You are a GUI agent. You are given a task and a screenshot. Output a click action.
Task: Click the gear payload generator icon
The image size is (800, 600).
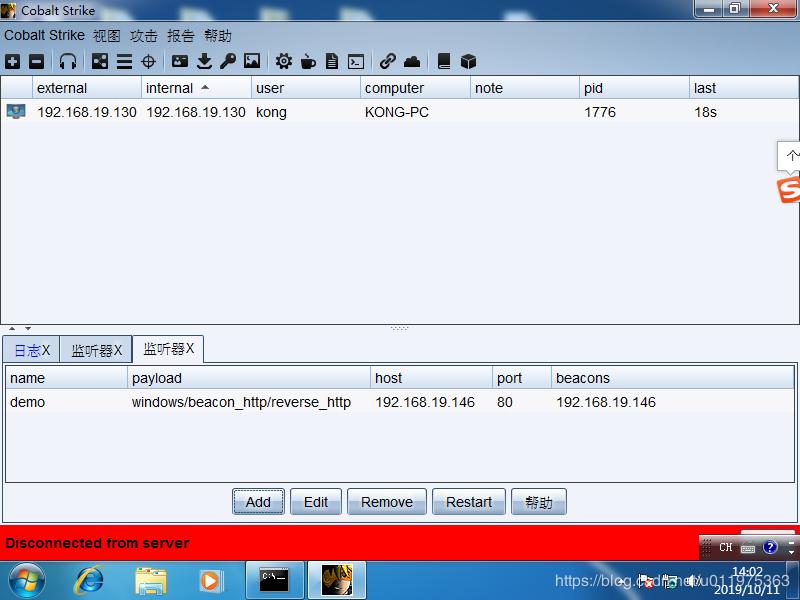284,61
